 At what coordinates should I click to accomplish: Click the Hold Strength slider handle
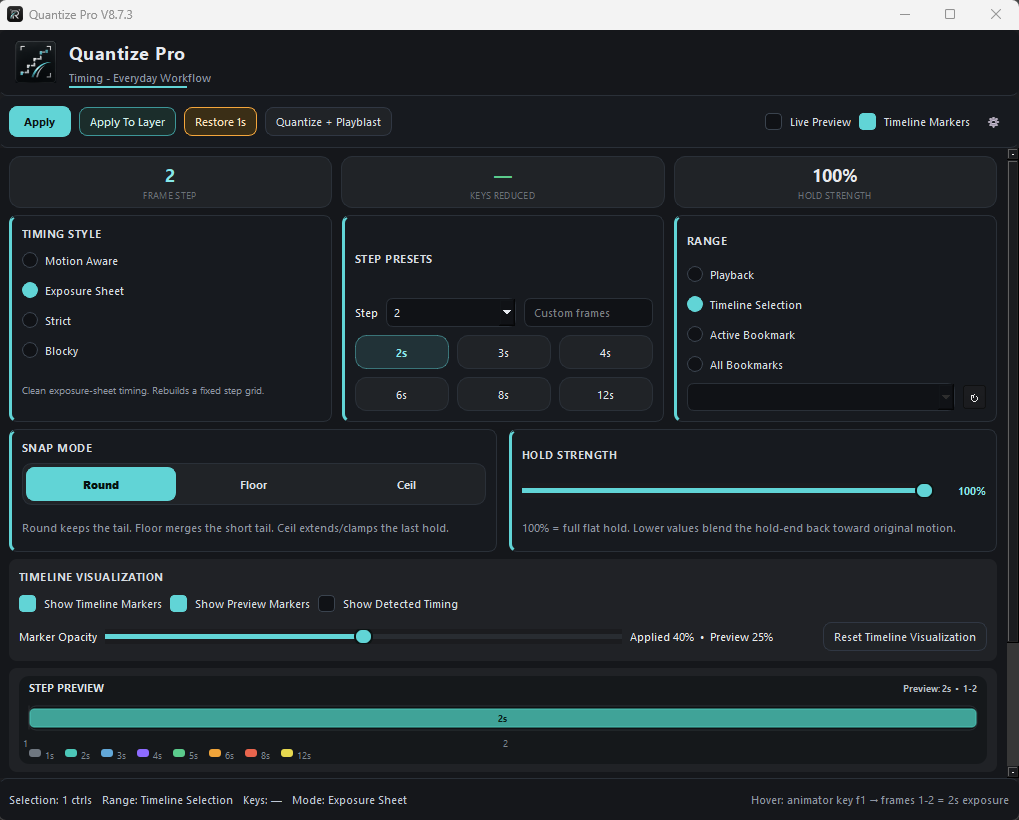(x=924, y=491)
